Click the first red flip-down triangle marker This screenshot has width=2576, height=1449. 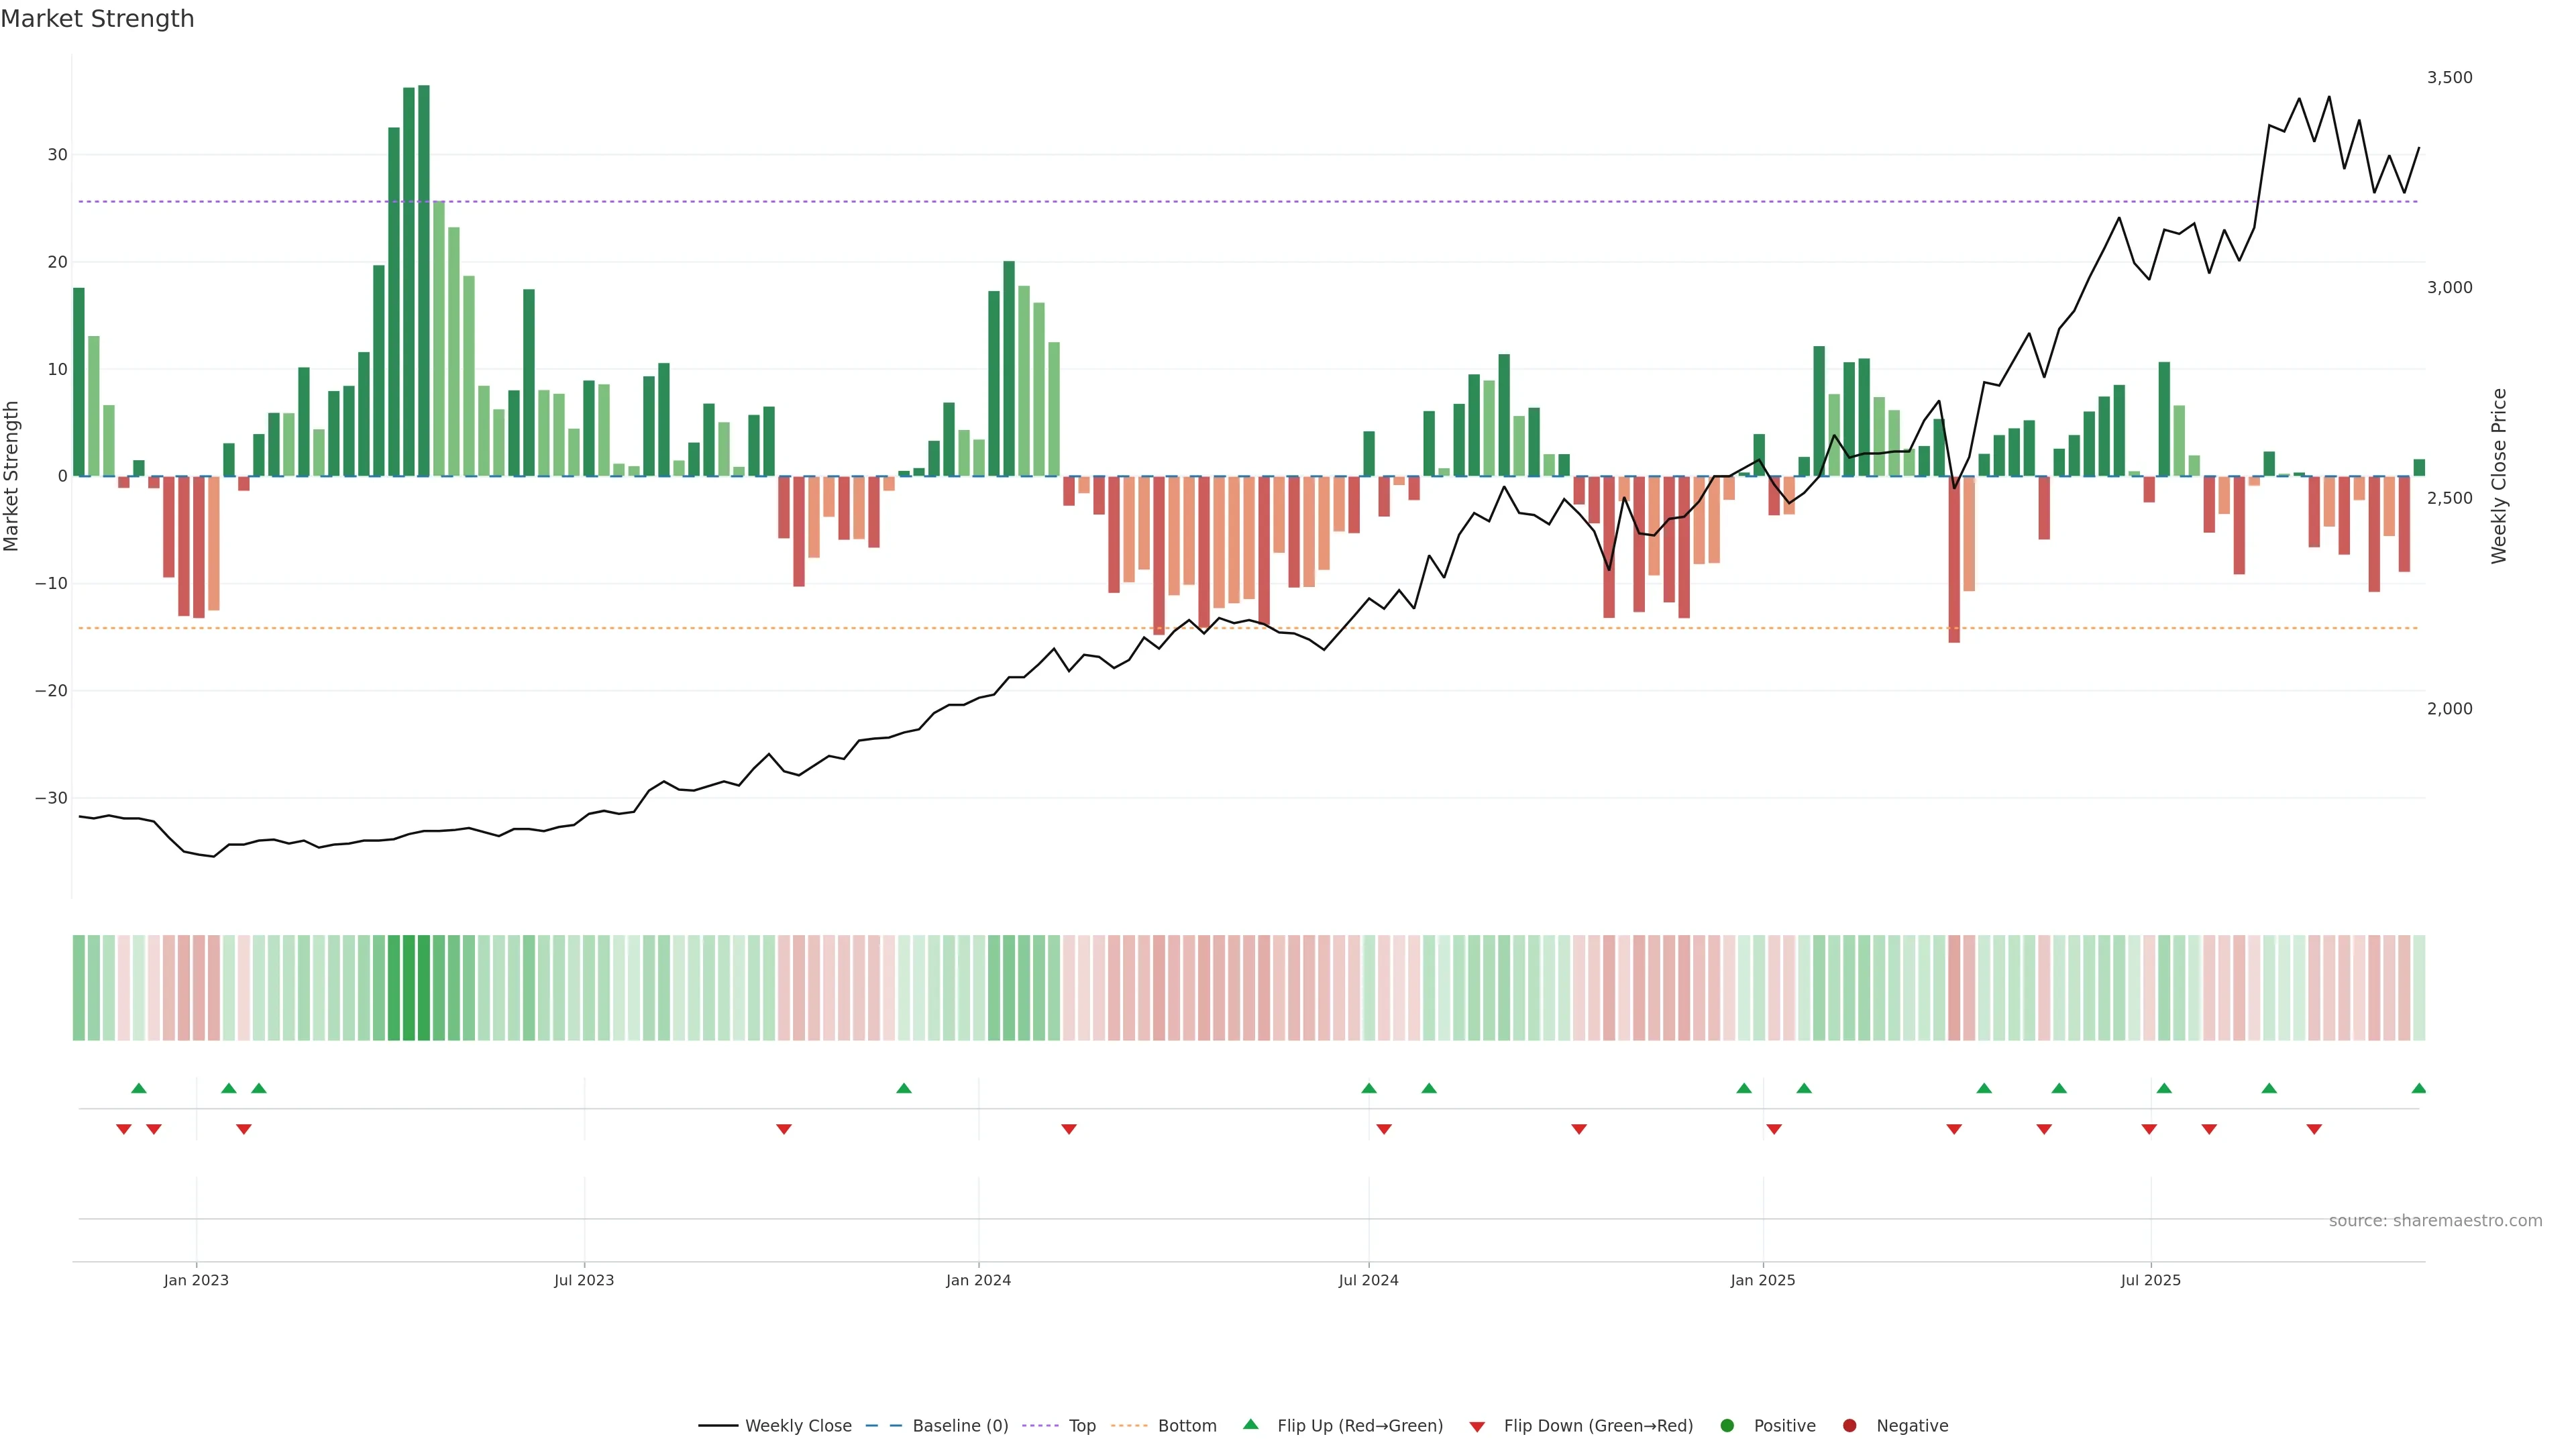124,1129
